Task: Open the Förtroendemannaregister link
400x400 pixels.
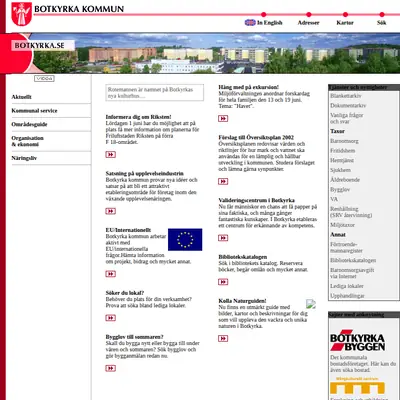Action: pos(346,247)
